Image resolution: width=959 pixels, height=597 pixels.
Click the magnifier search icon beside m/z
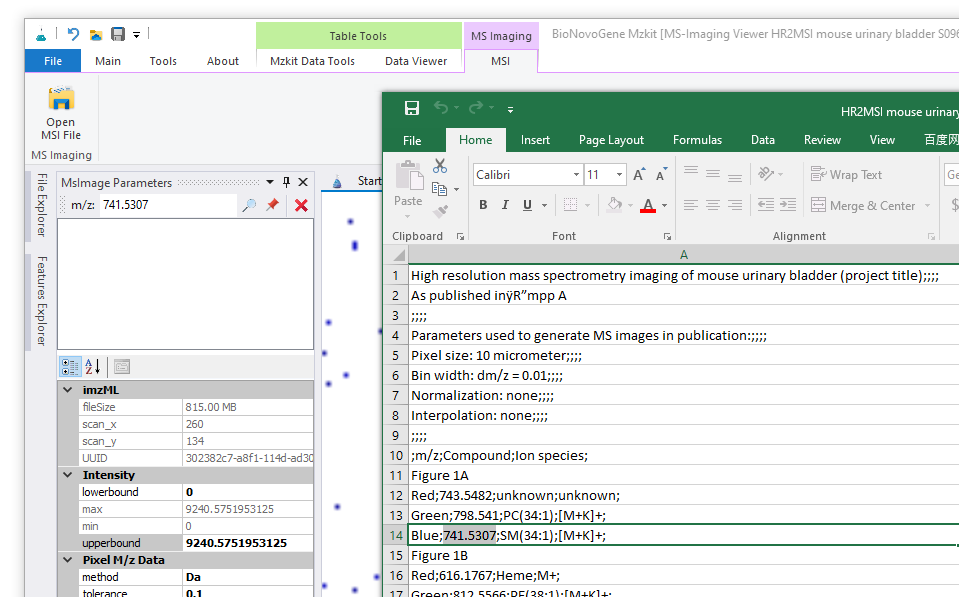[248, 205]
